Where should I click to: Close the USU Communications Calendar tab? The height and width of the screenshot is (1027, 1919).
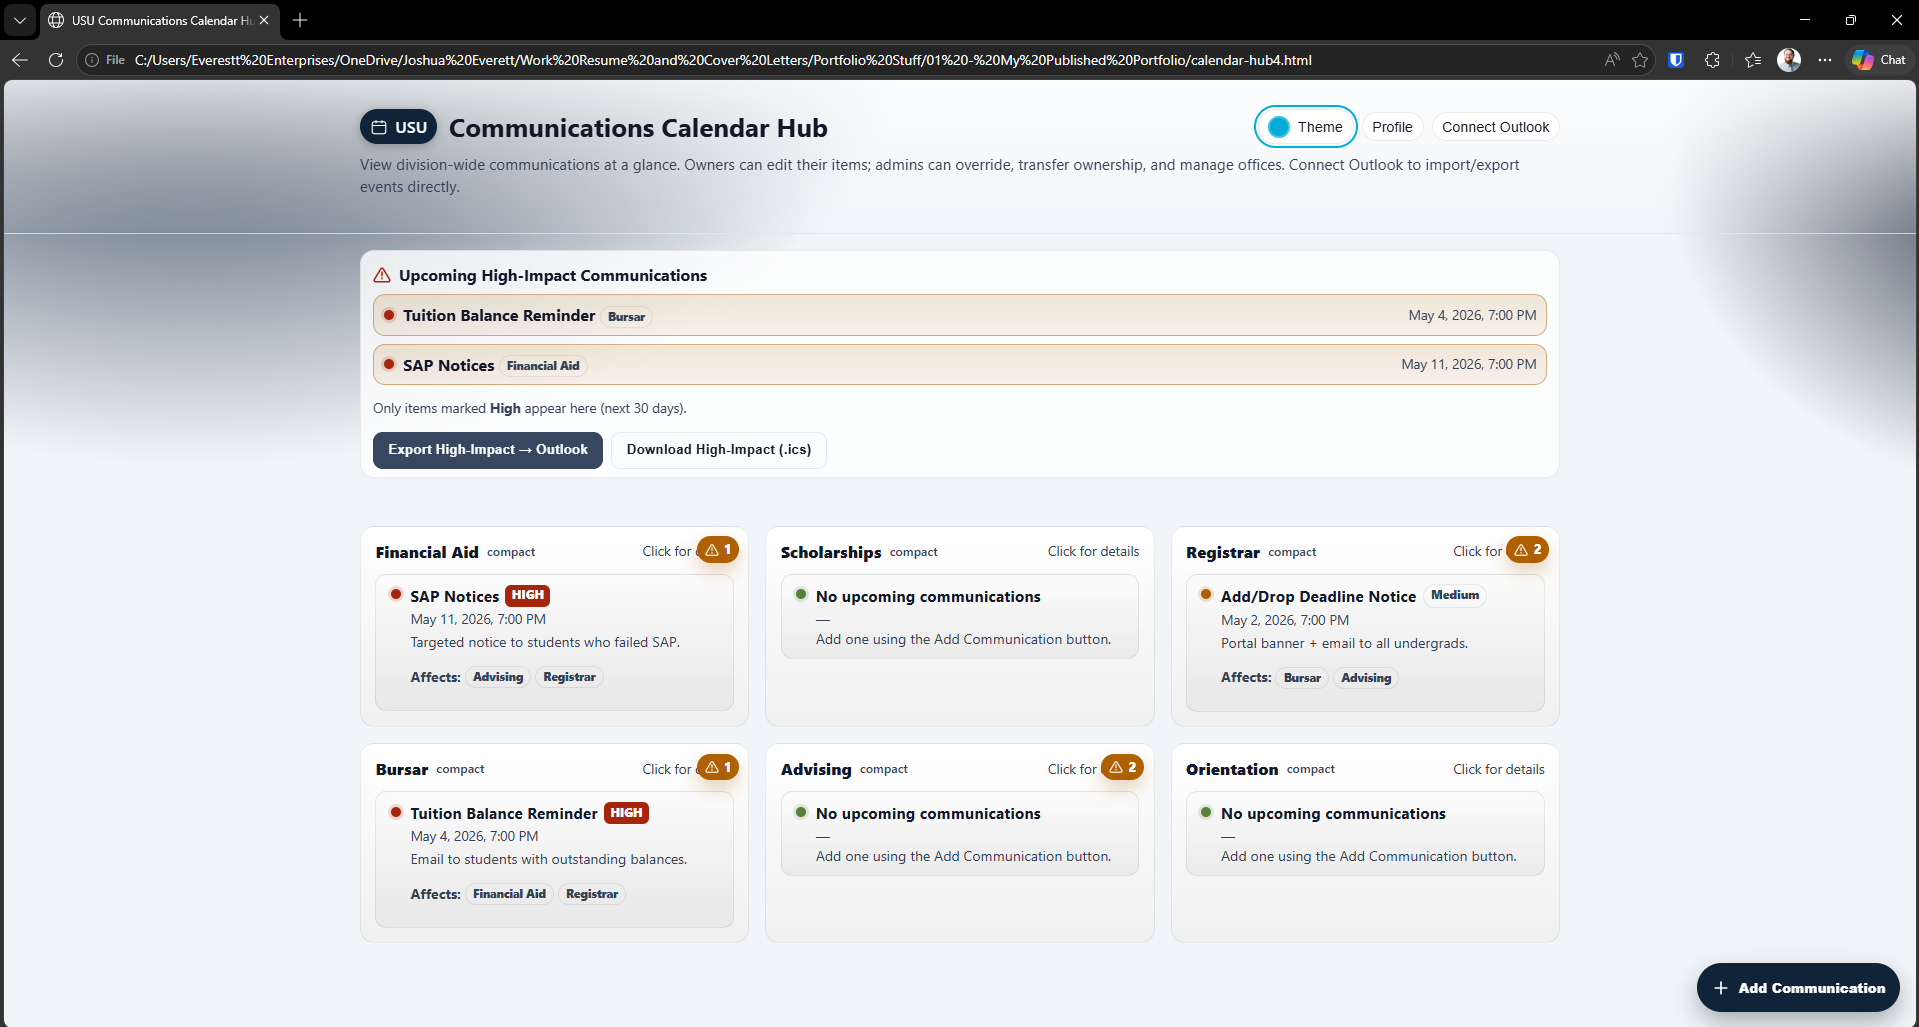[264, 20]
